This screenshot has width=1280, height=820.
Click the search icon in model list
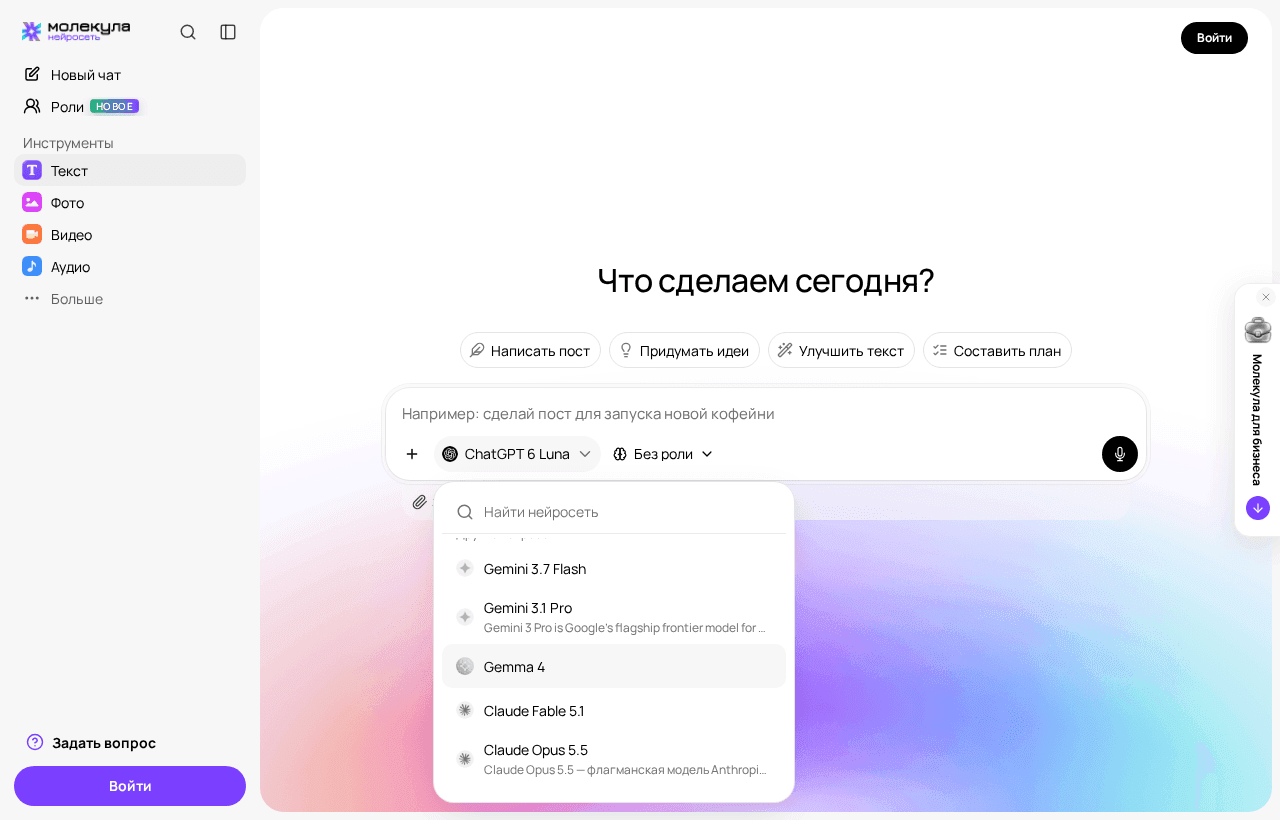pyautogui.click(x=465, y=512)
